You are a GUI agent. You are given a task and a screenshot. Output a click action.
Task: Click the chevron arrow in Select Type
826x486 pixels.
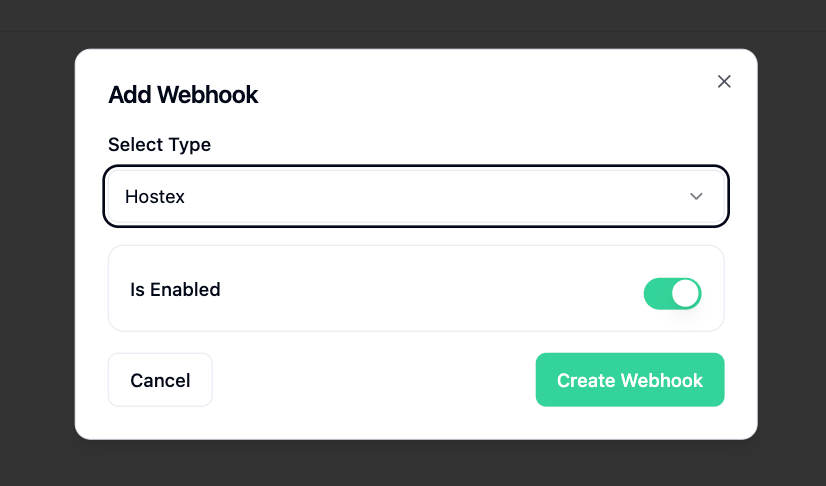(696, 196)
